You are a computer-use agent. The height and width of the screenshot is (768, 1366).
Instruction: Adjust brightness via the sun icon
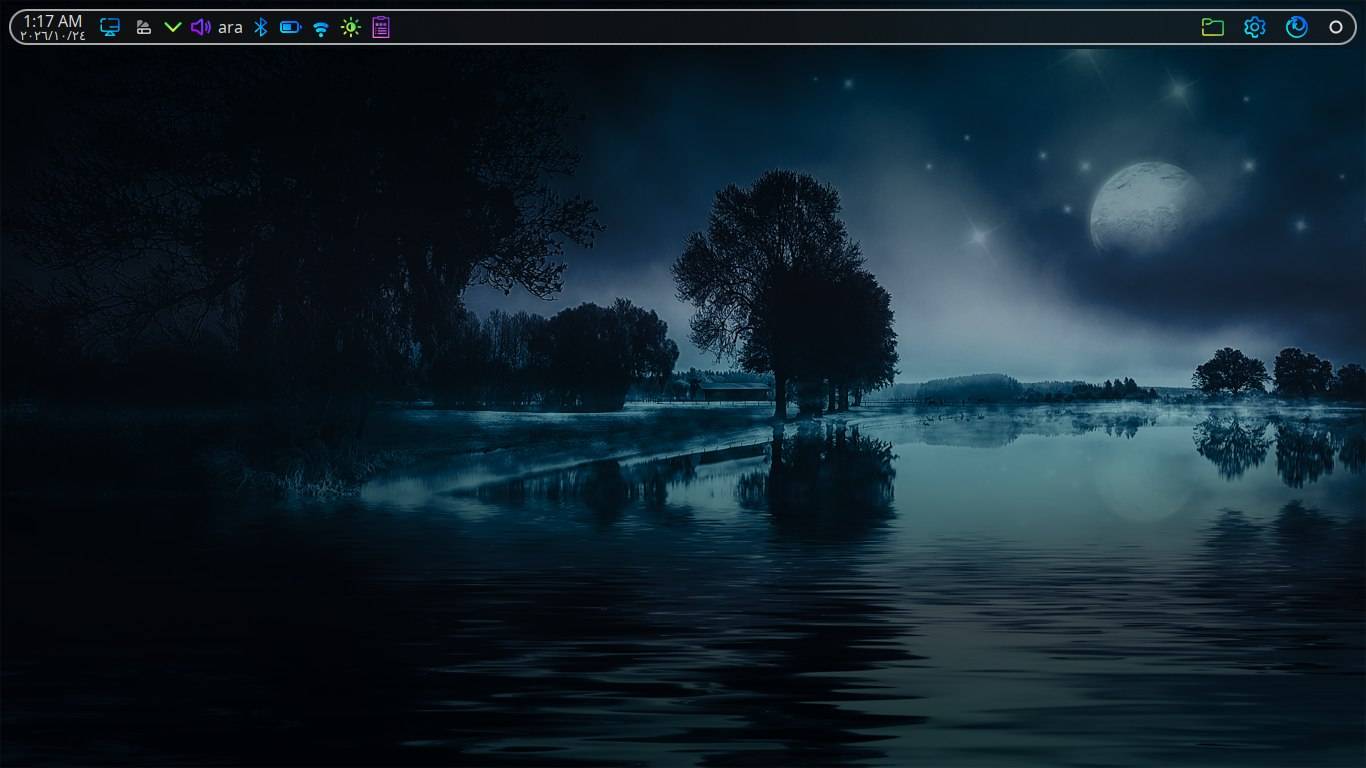350,27
